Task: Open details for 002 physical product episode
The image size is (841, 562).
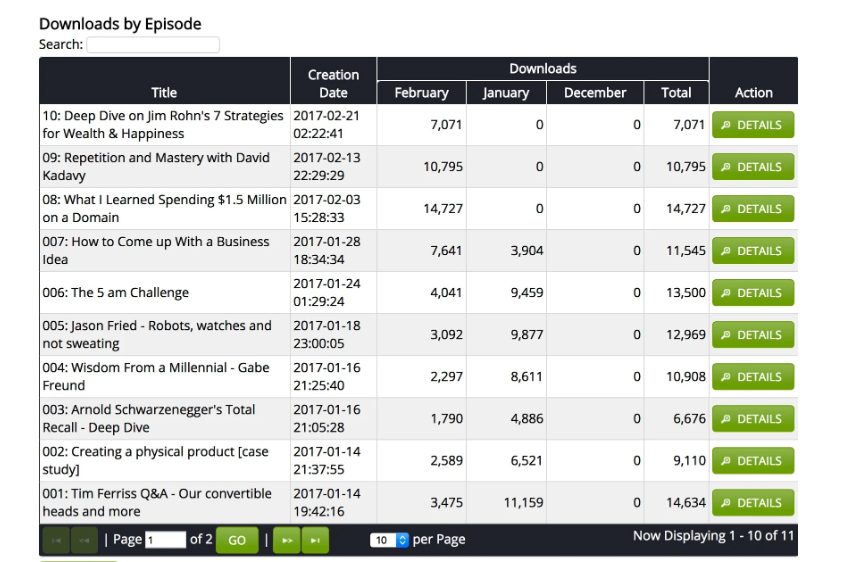Action: (x=753, y=461)
